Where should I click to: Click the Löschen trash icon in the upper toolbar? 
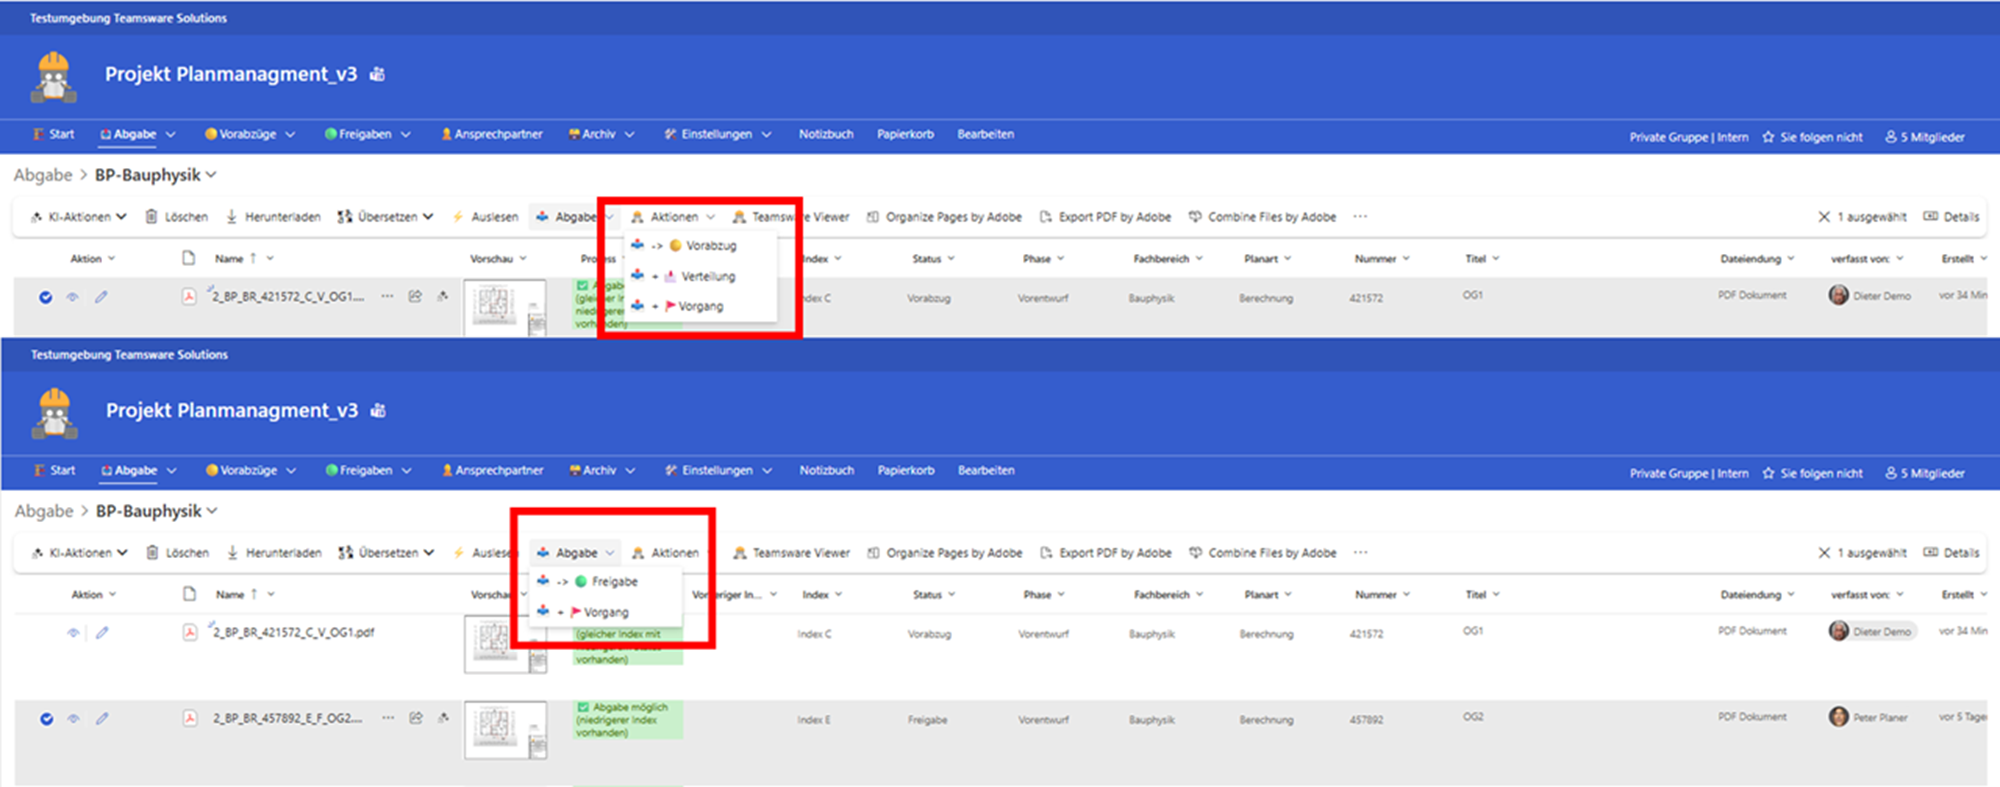point(152,217)
